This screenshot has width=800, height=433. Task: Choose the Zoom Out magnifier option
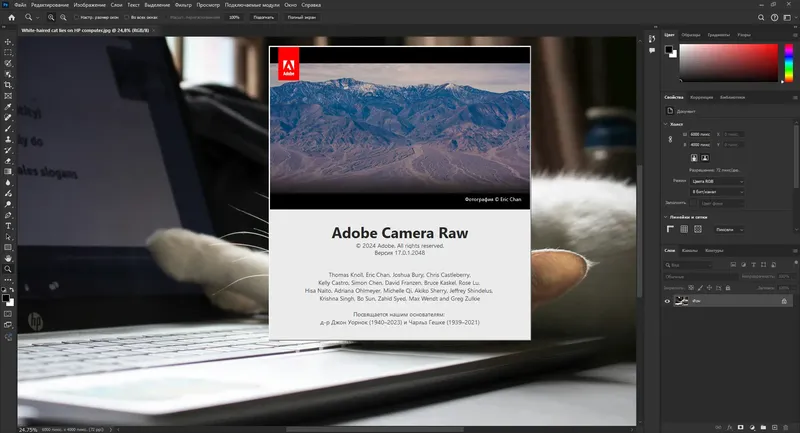pyautogui.click(x=63, y=17)
